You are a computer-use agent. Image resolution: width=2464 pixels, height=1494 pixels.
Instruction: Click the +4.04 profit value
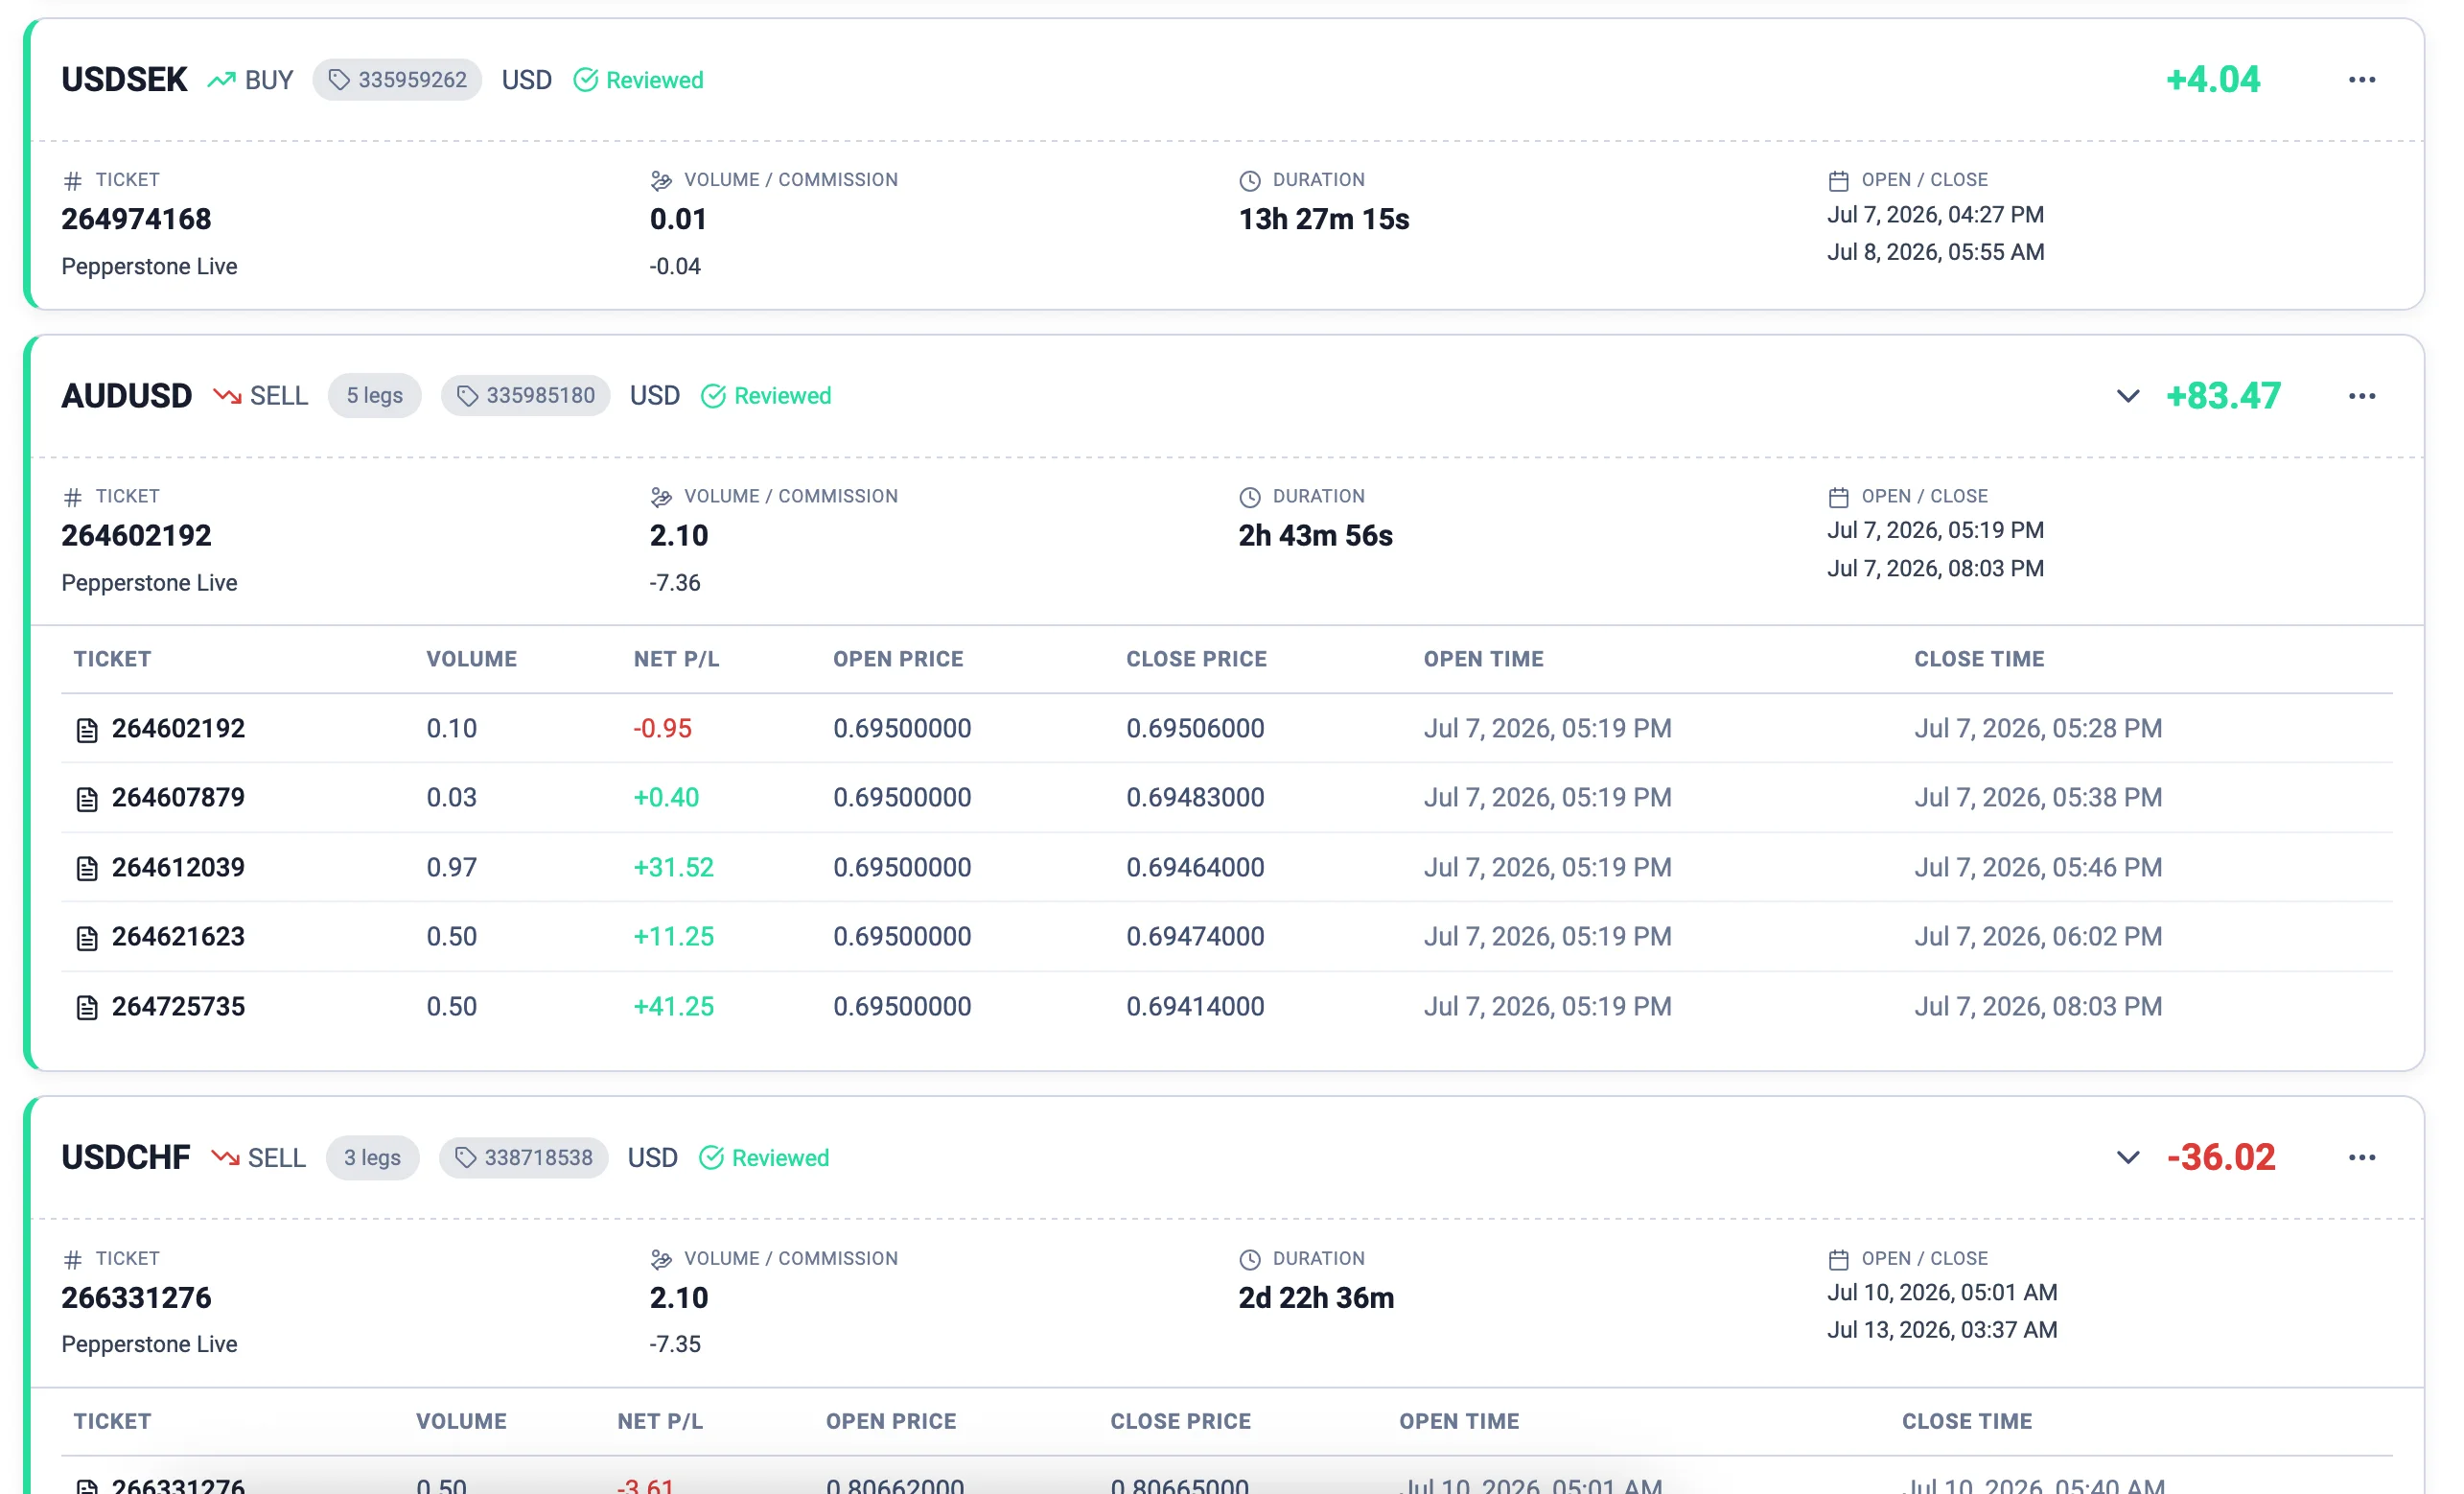[2212, 80]
